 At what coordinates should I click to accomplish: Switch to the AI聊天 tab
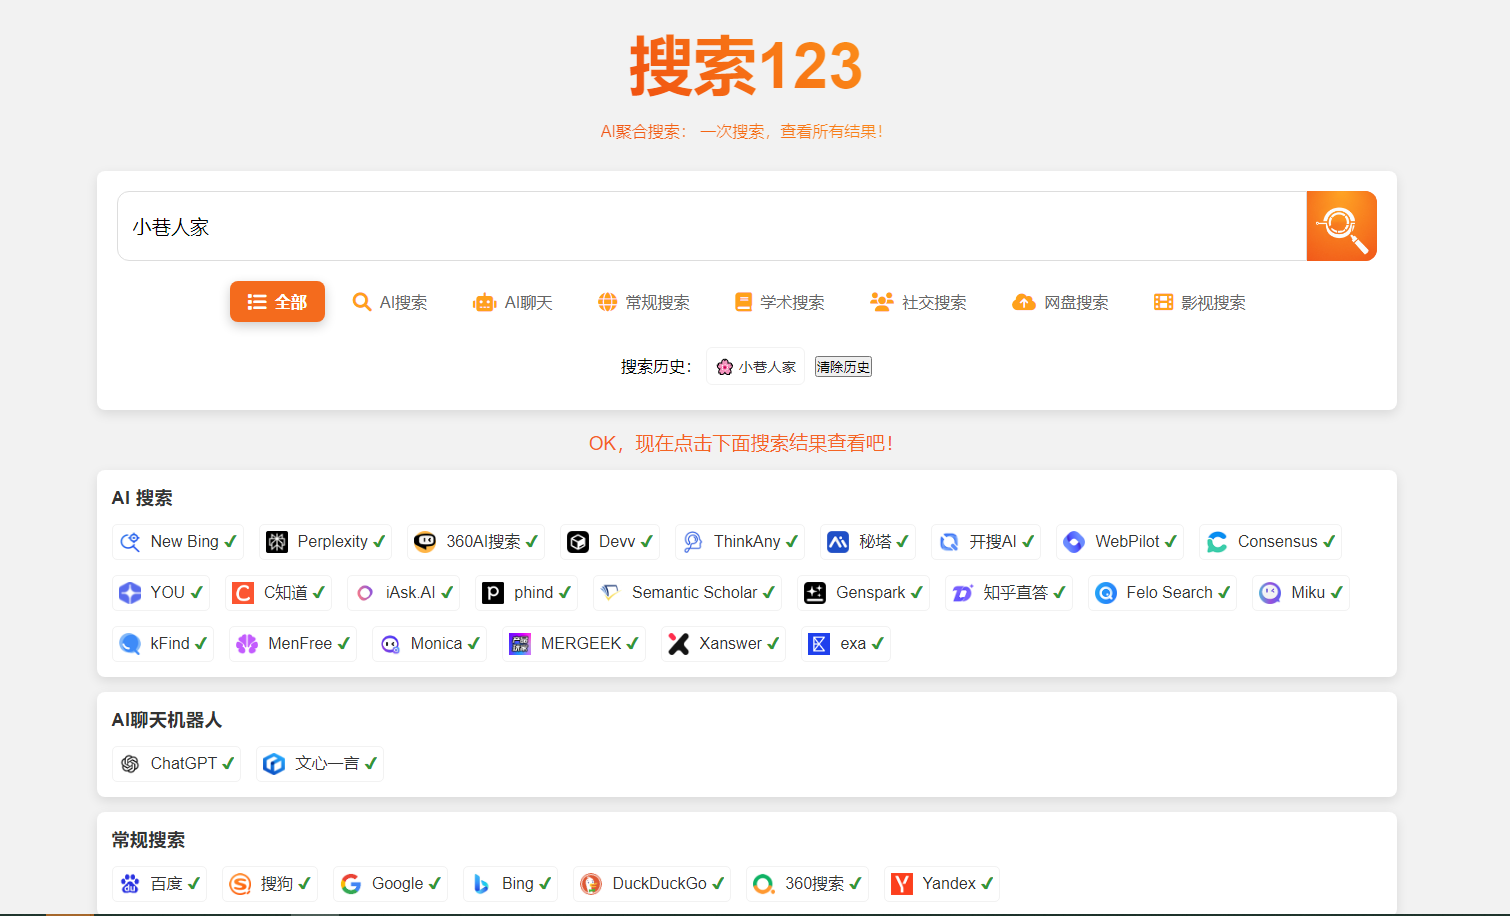coord(513,302)
